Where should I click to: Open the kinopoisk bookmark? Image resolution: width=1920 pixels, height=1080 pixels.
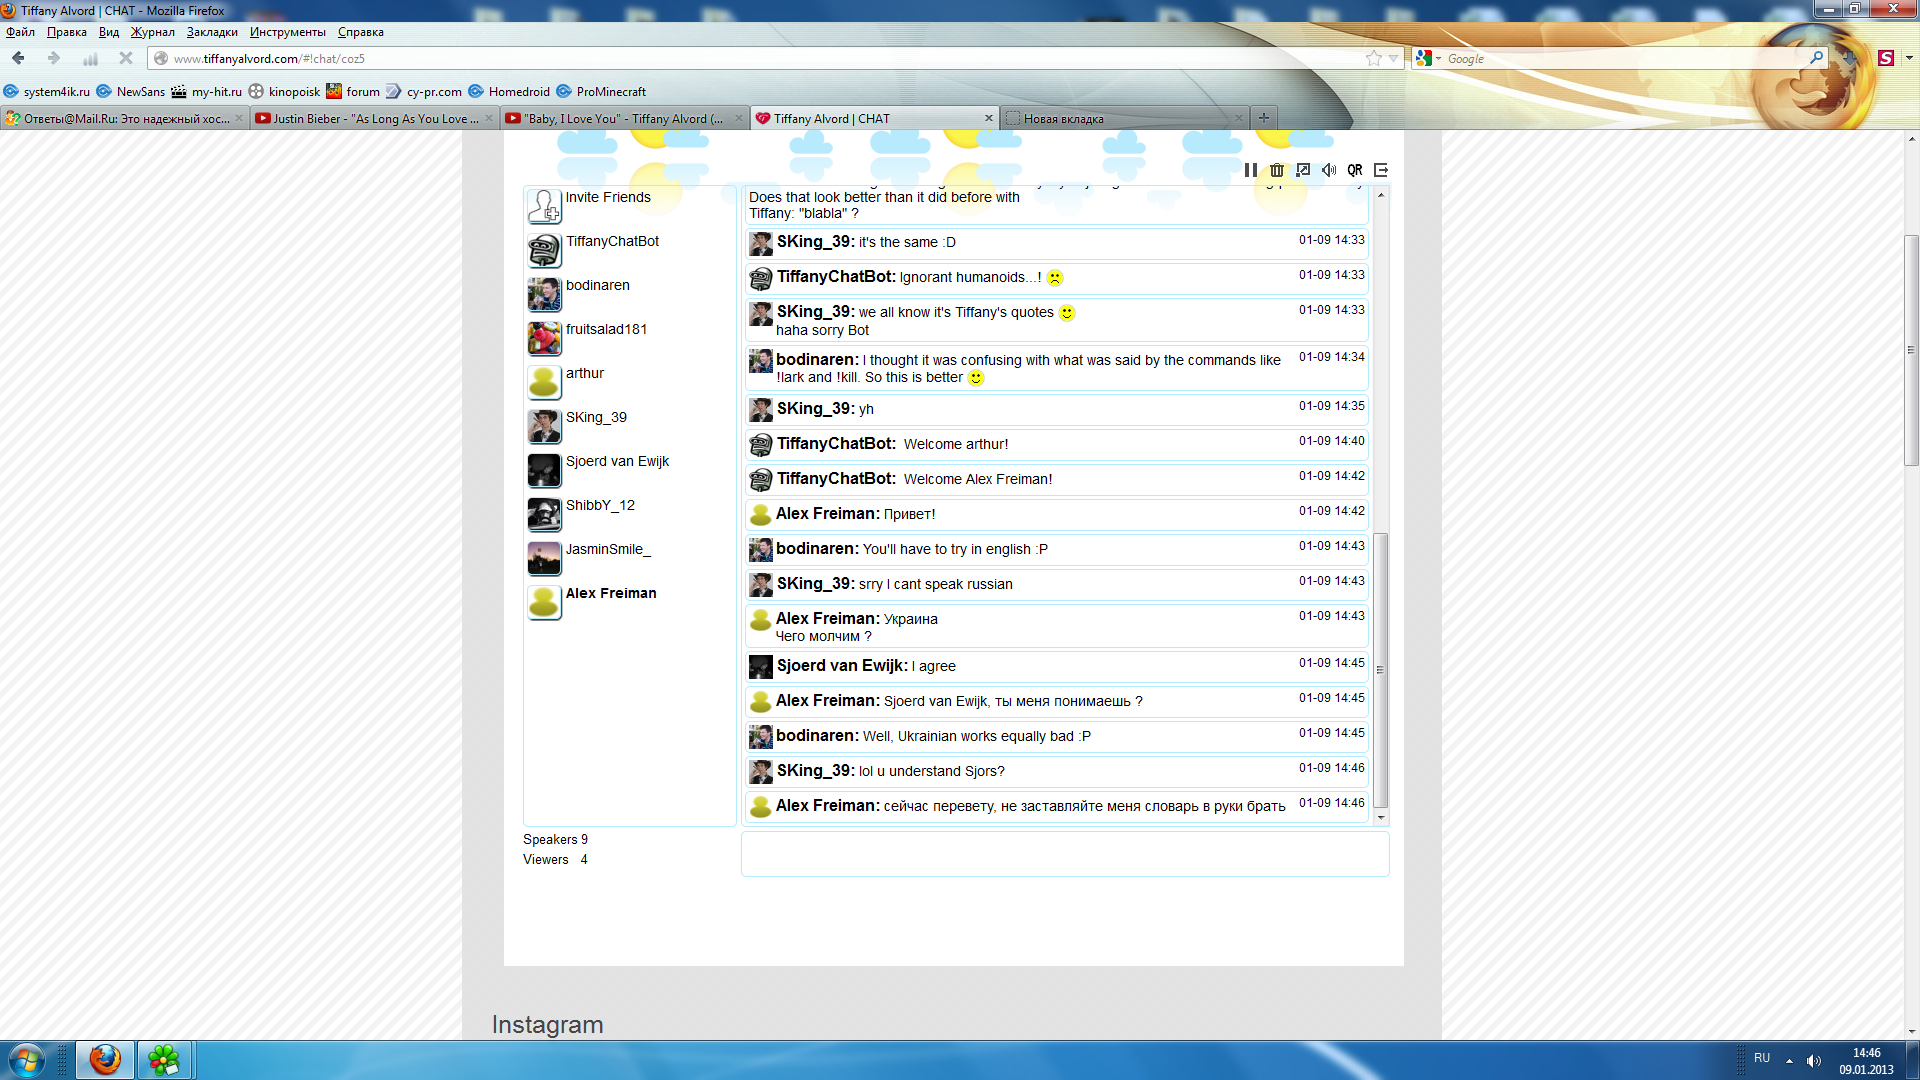[285, 91]
